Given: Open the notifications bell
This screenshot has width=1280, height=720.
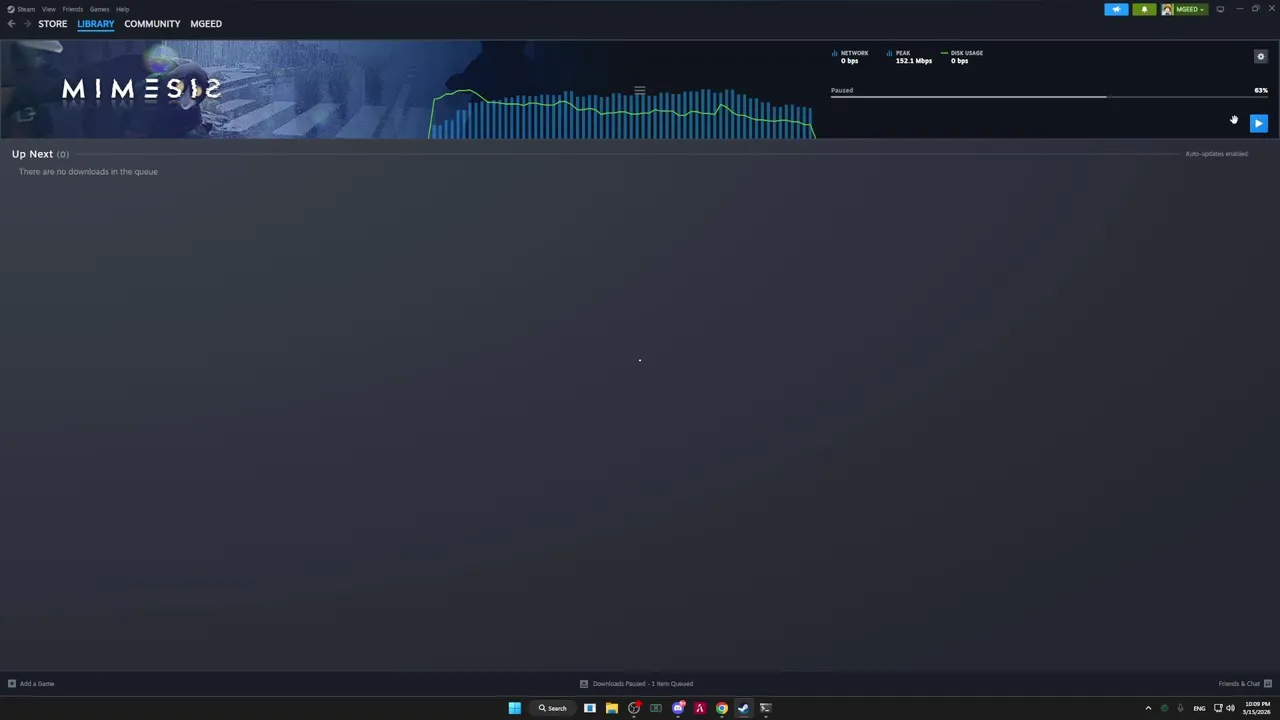Looking at the screenshot, I should 1144,9.
